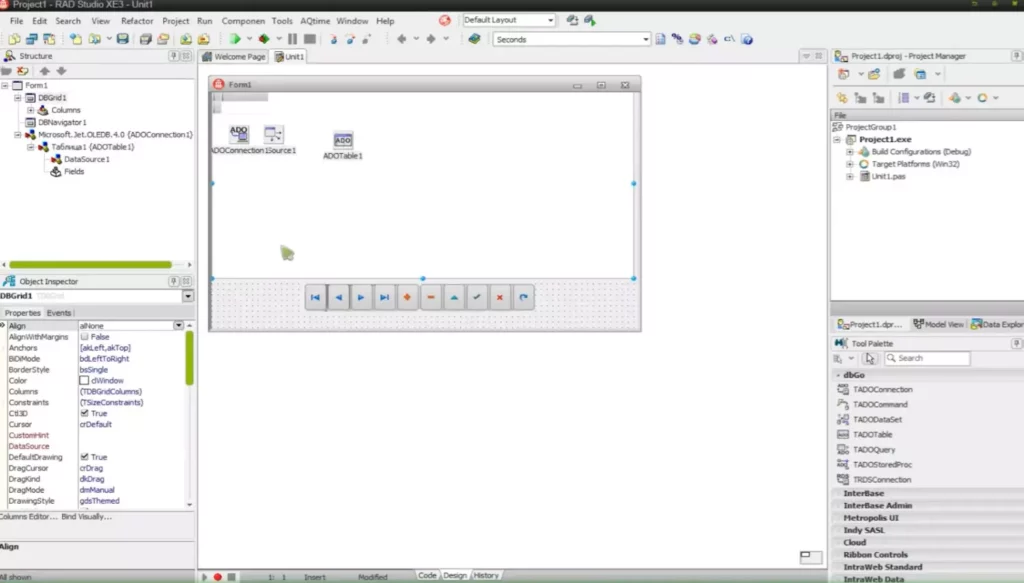Select the ADOConnection1 component on Form1
The width and height of the screenshot is (1024, 583).
pos(239,134)
